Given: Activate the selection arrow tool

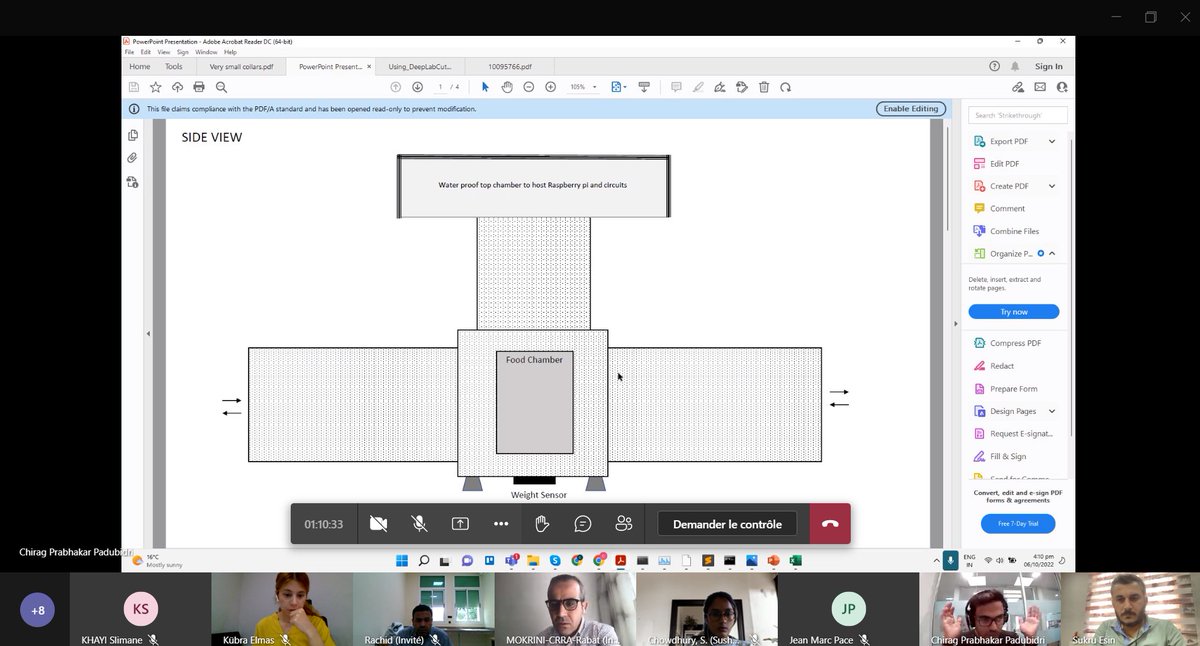Looking at the screenshot, I should click(x=486, y=87).
